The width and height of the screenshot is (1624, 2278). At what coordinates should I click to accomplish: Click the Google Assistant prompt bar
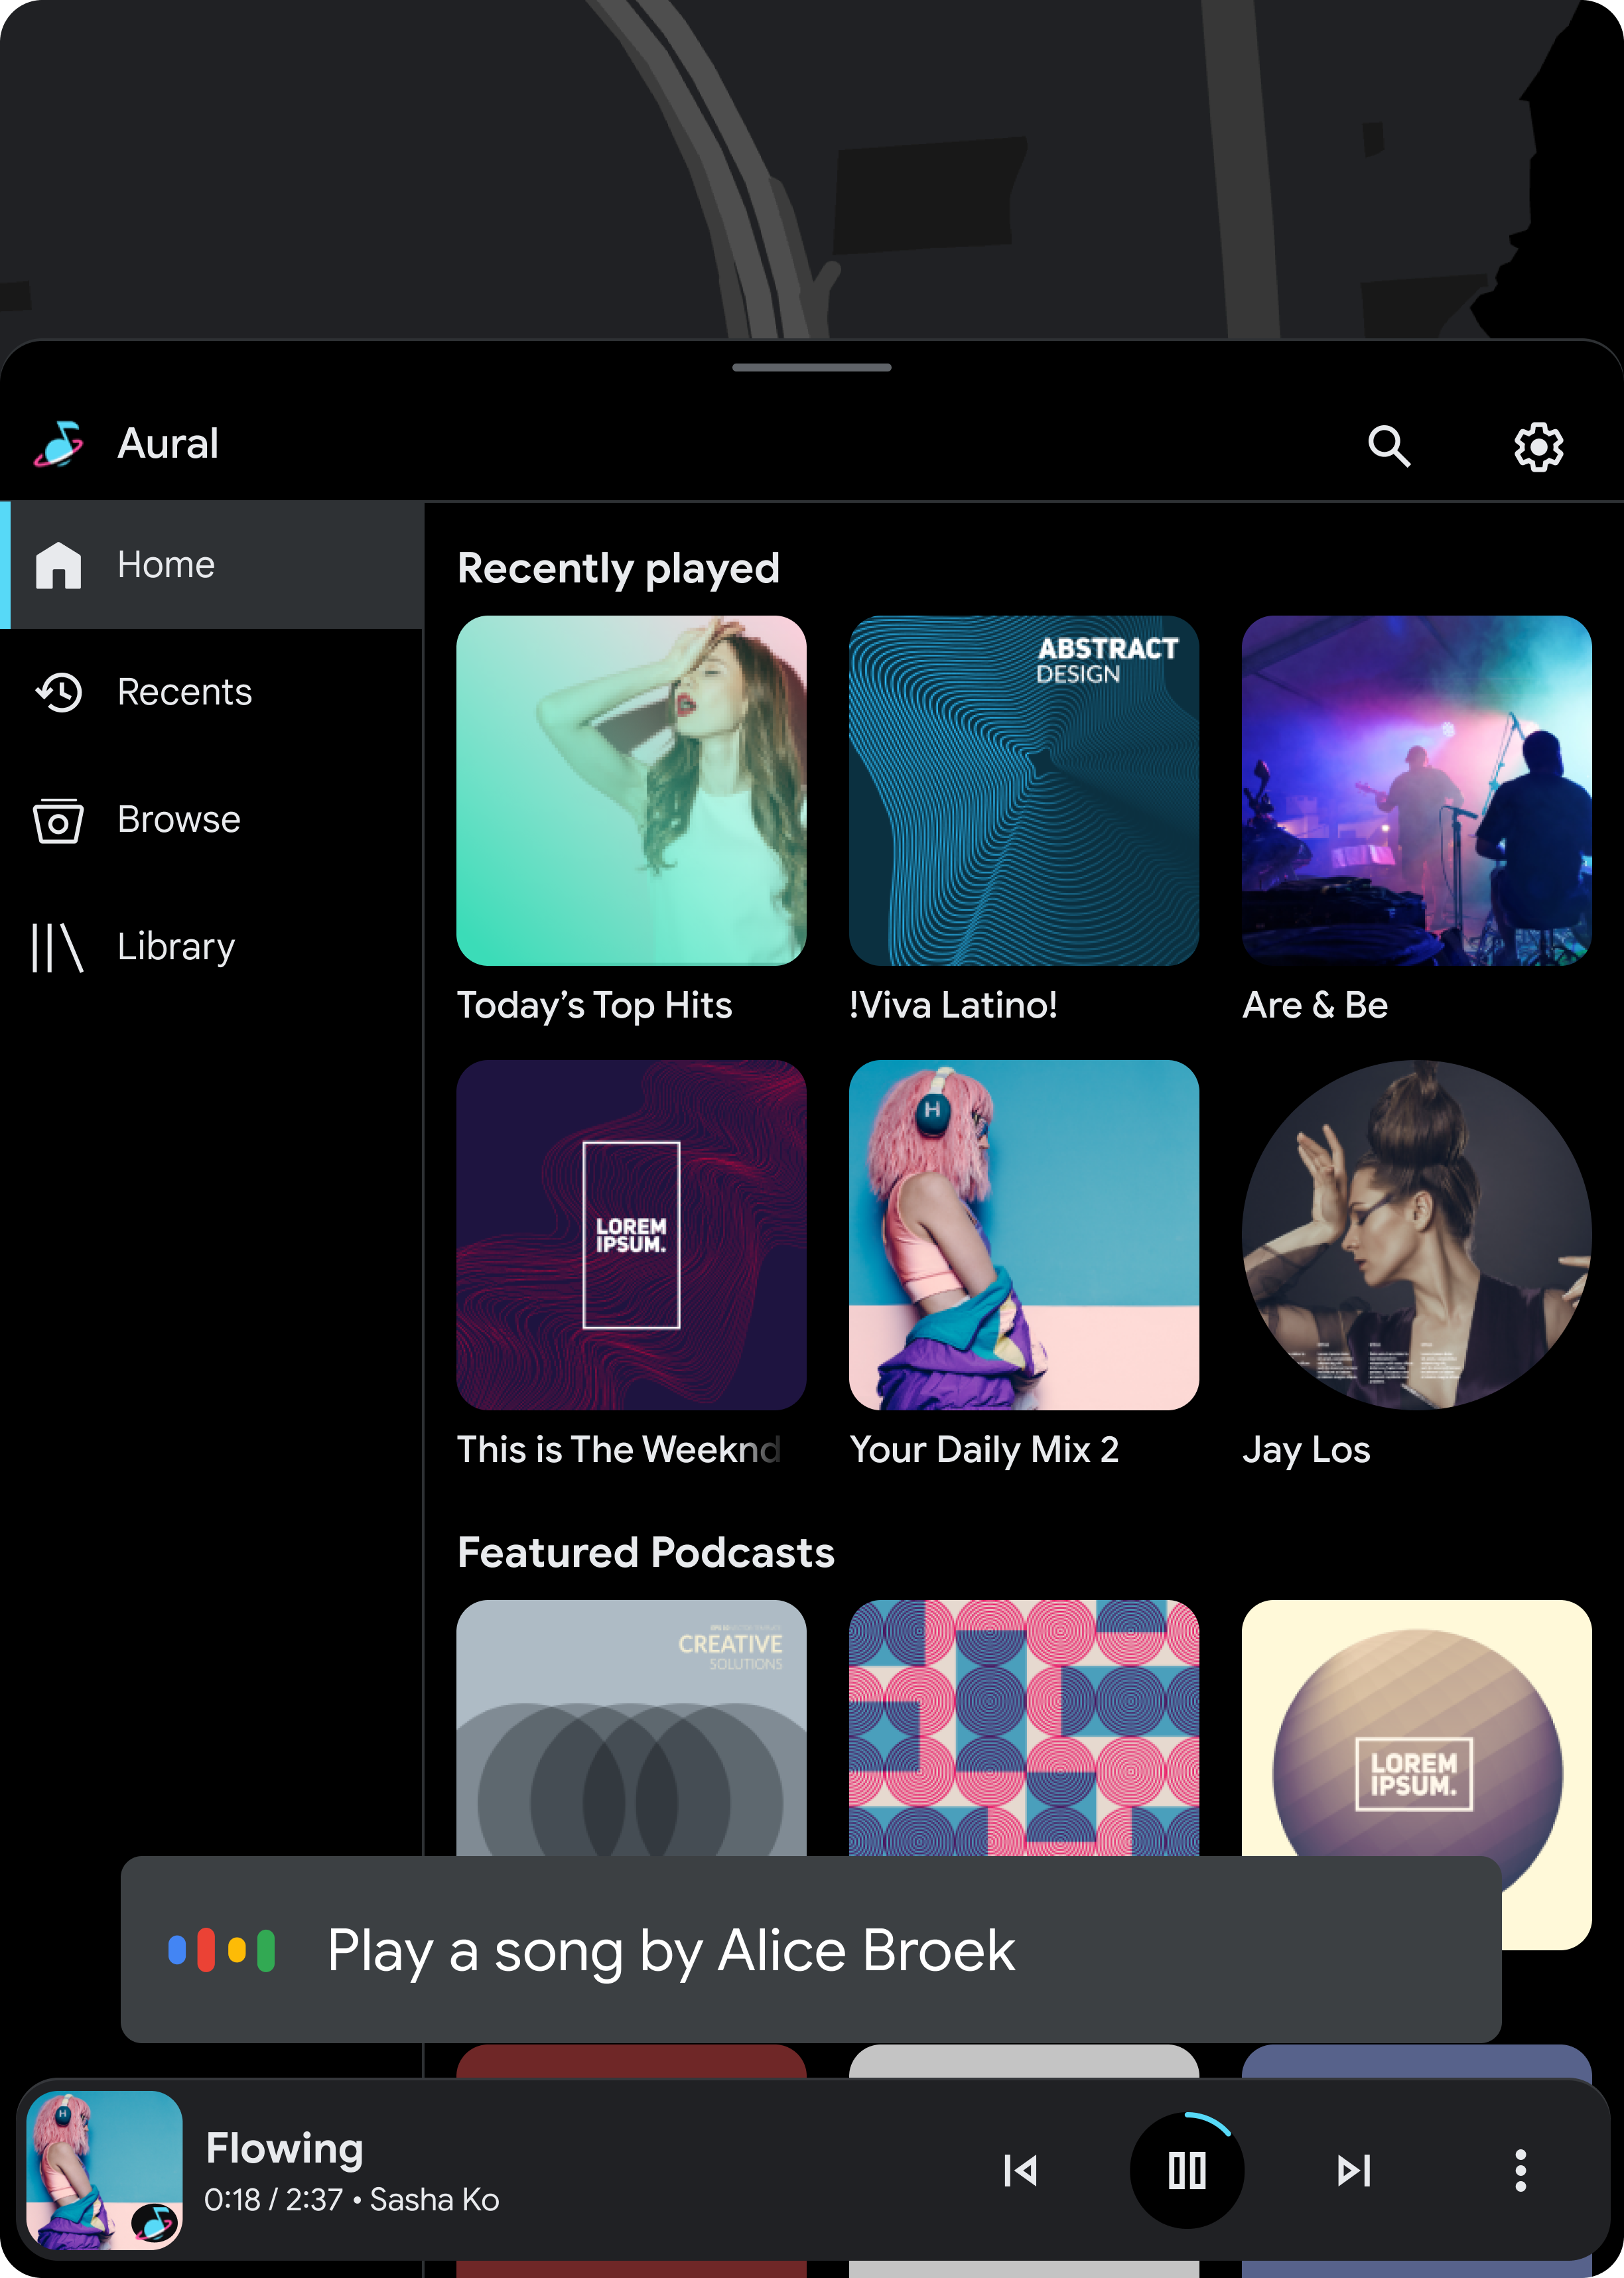[x=812, y=1948]
